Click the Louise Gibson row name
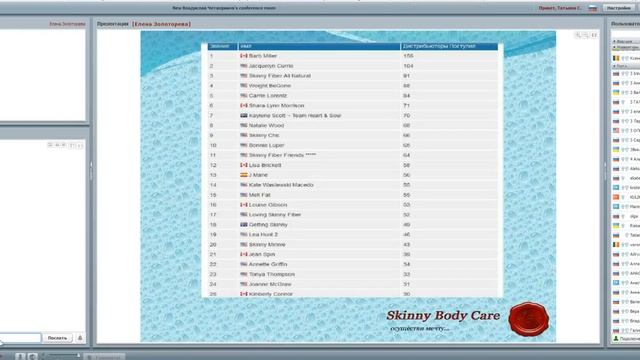 [268, 205]
